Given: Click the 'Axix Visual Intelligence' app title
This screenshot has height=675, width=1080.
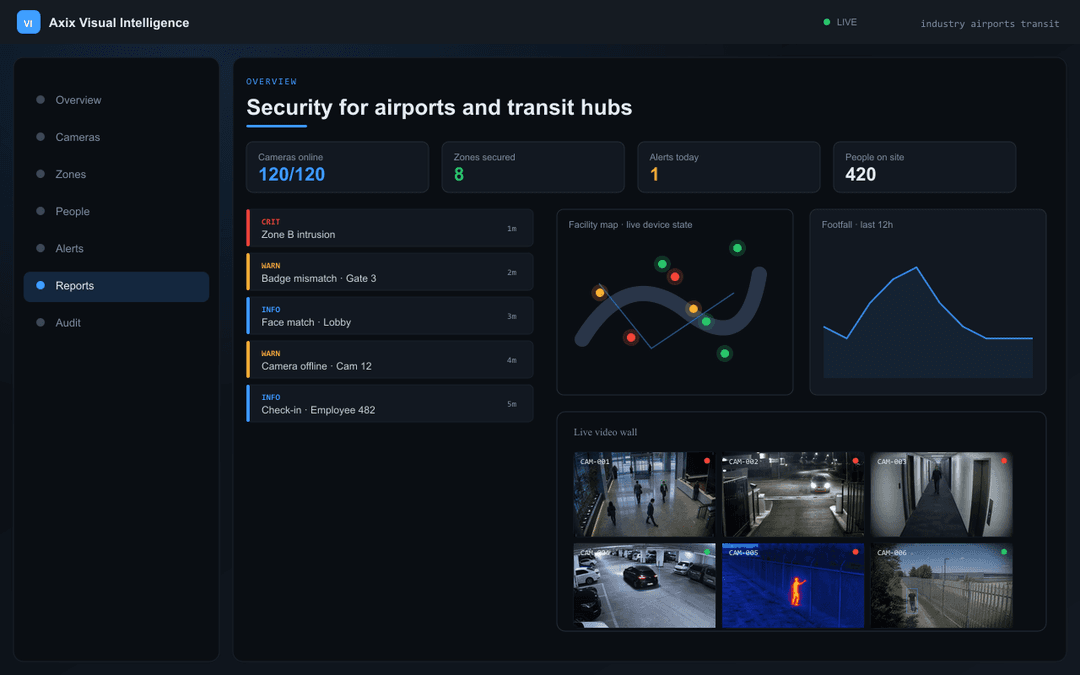Looking at the screenshot, I should pos(119,23).
